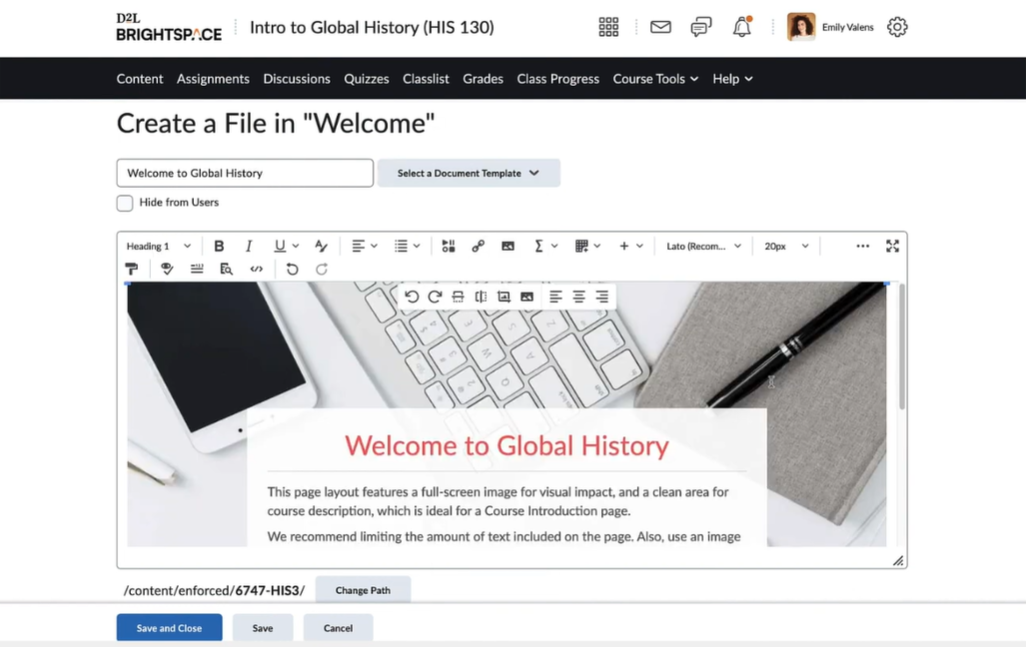Expand the Help menu

coord(732,79)
